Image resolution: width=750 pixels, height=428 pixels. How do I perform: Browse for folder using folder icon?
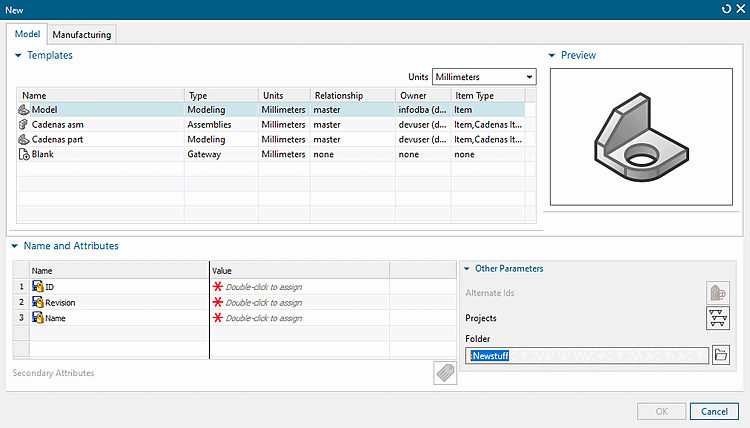(722, 355)
